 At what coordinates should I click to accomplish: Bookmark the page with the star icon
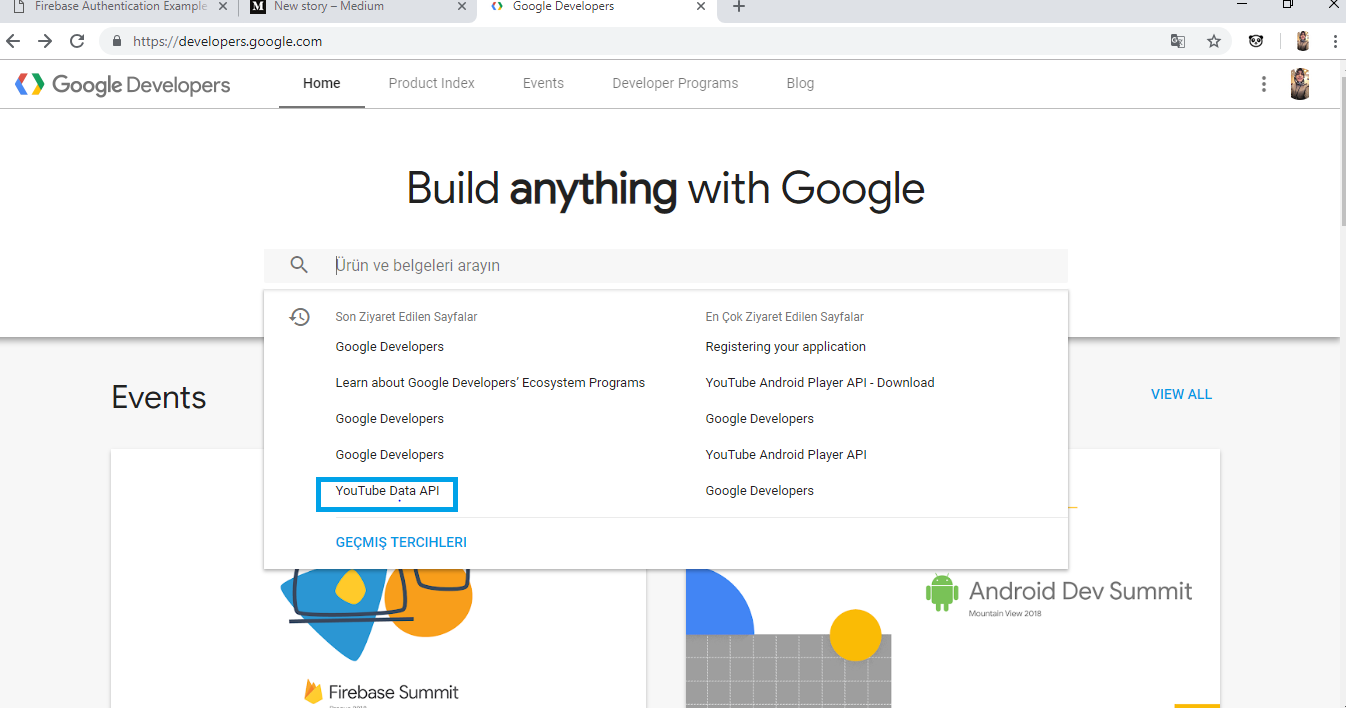click(1214, 41)
